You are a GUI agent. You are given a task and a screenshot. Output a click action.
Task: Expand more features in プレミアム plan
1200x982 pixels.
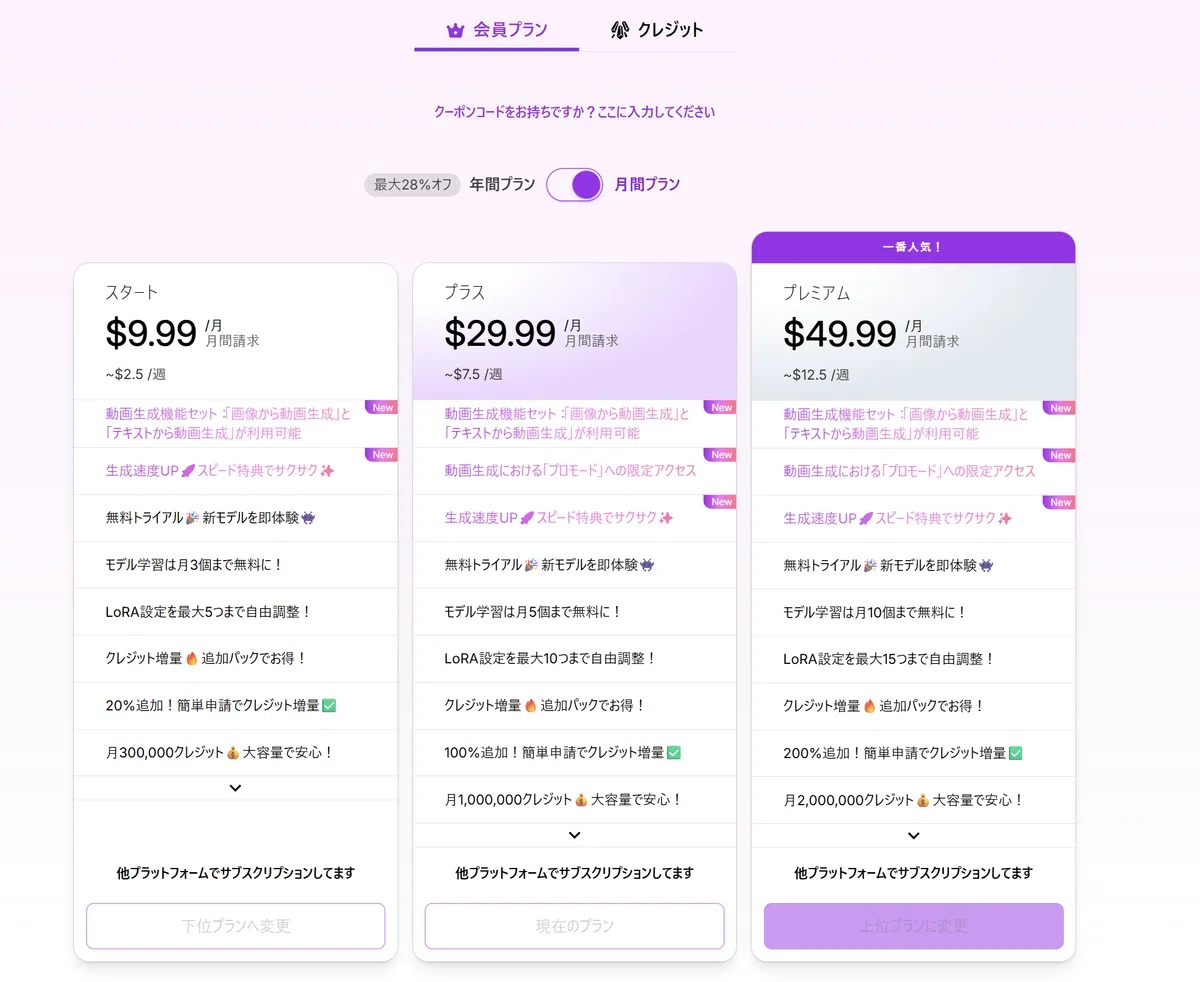913,835
